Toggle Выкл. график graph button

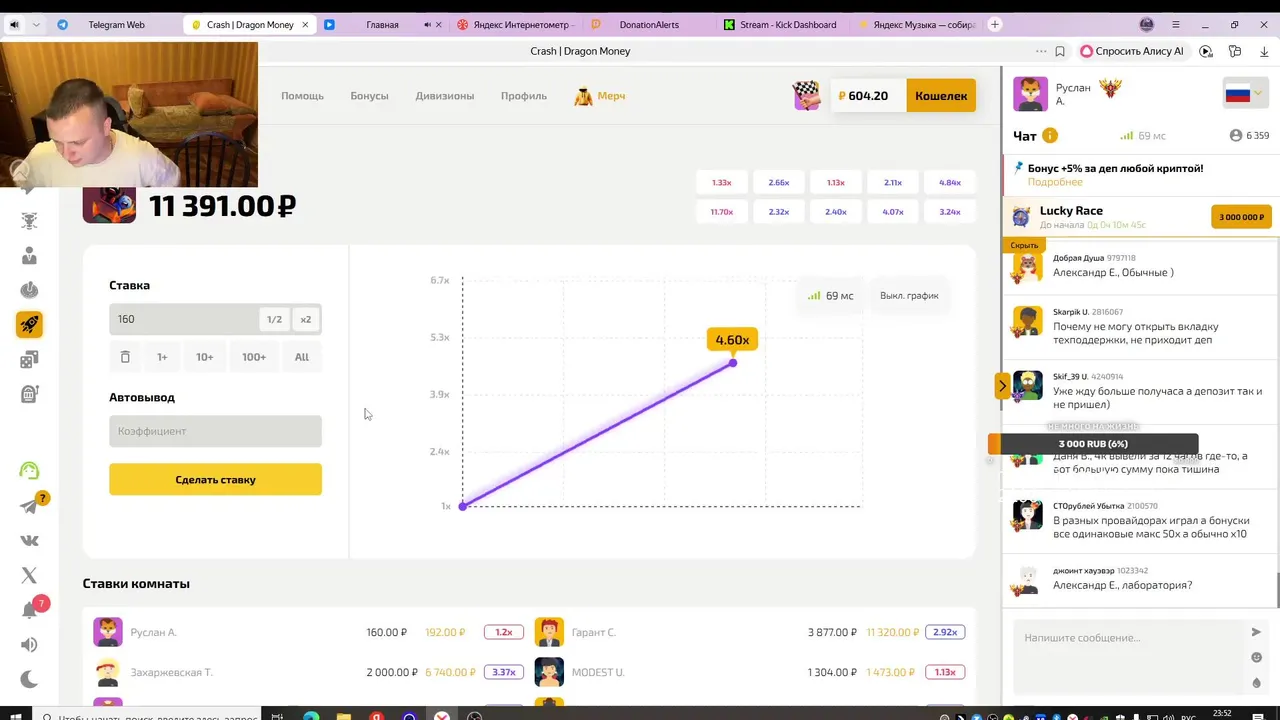[909, 296]
